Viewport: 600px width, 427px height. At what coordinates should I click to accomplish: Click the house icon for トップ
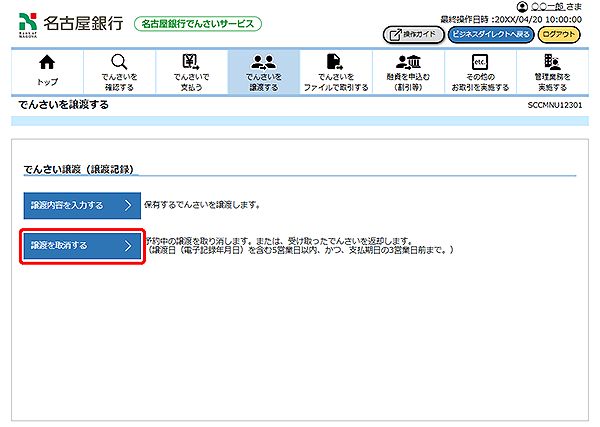(x=46, y=63)
